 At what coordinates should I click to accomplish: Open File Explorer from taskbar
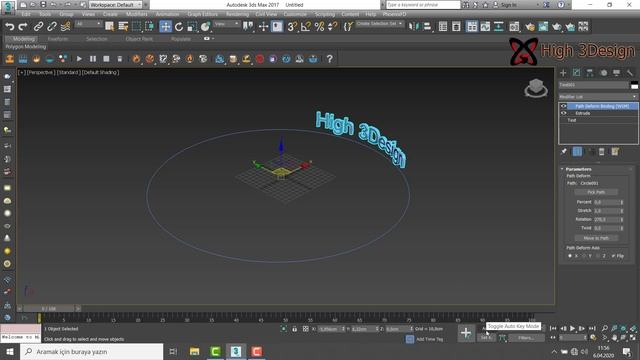coord(194,351)
